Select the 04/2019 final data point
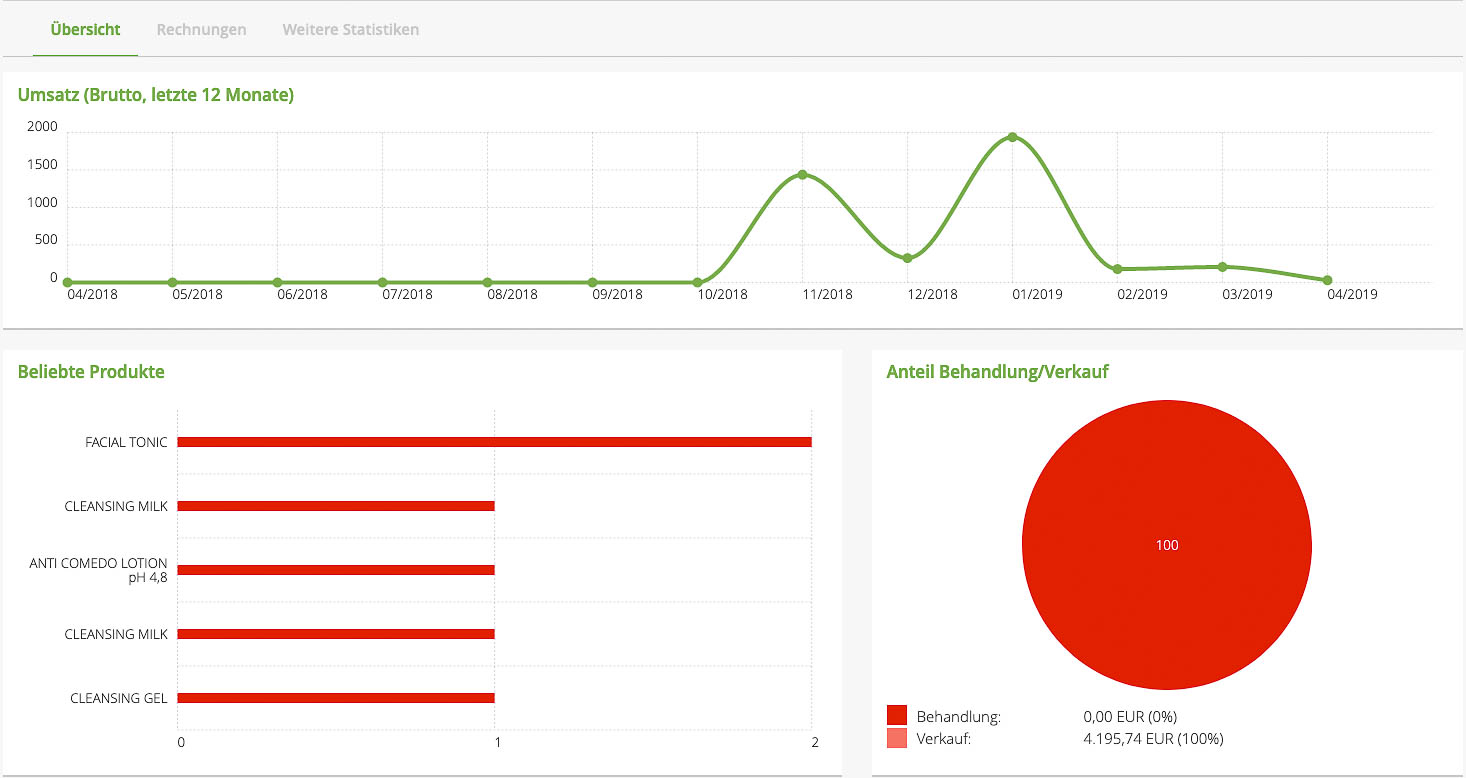Viewport: 1466px width, 778px height. point(1327,280)
